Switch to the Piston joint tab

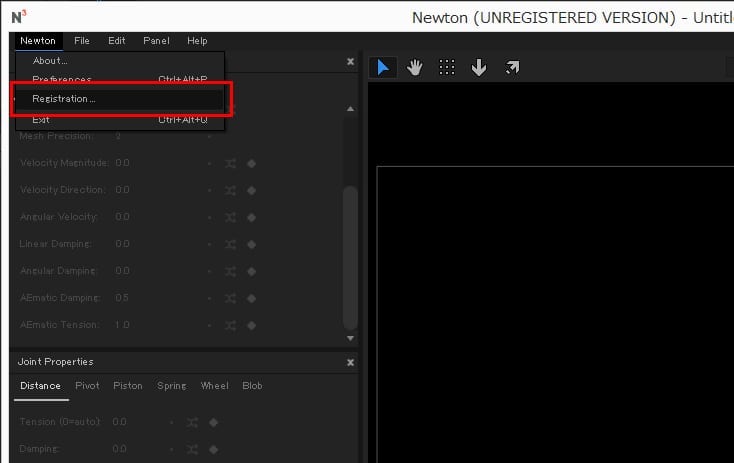coord(128,386)
